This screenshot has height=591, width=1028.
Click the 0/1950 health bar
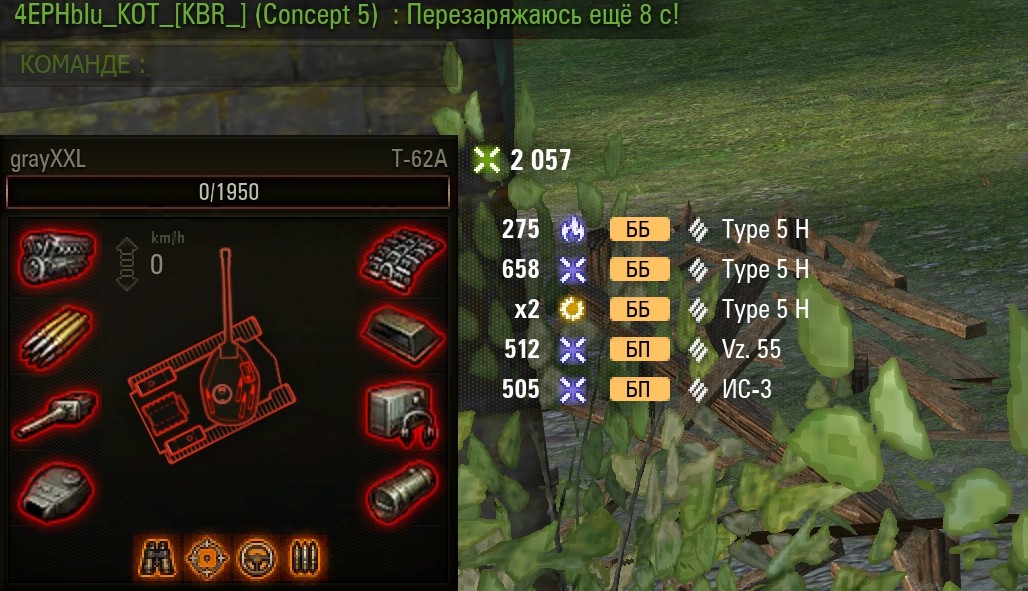(x=228, y=192)
